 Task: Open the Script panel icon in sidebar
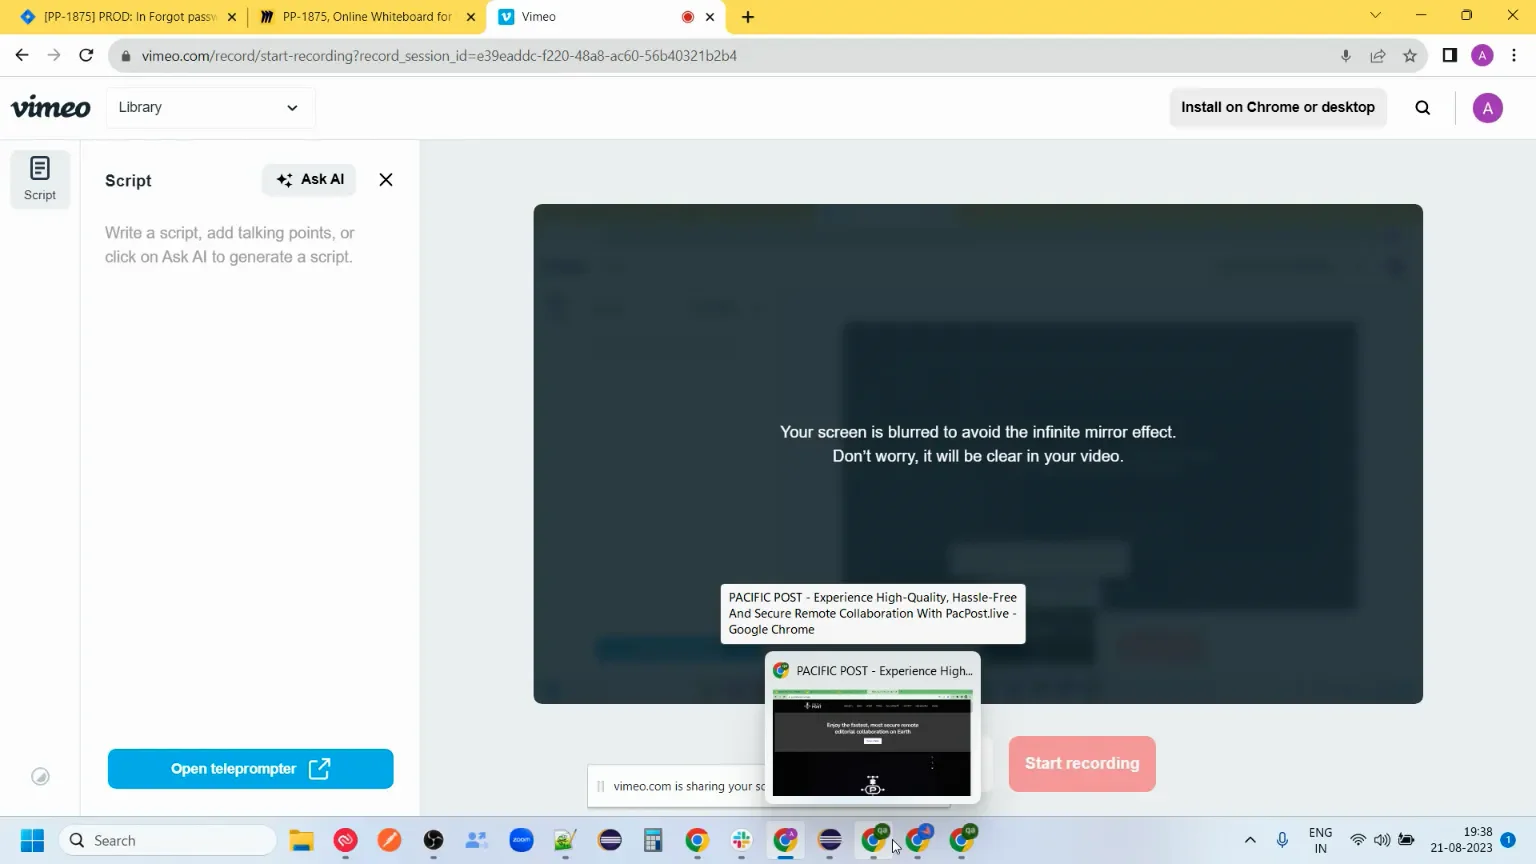(40, 179)
